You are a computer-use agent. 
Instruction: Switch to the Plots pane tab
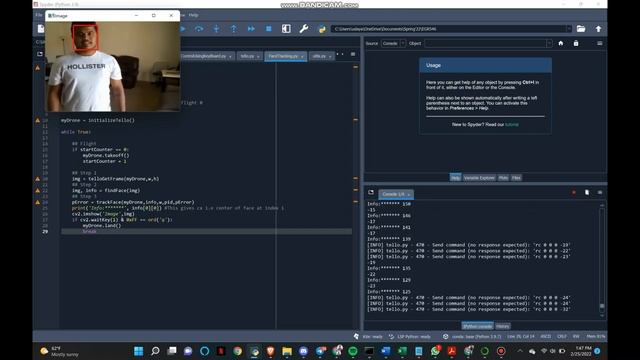click(503, 178)
